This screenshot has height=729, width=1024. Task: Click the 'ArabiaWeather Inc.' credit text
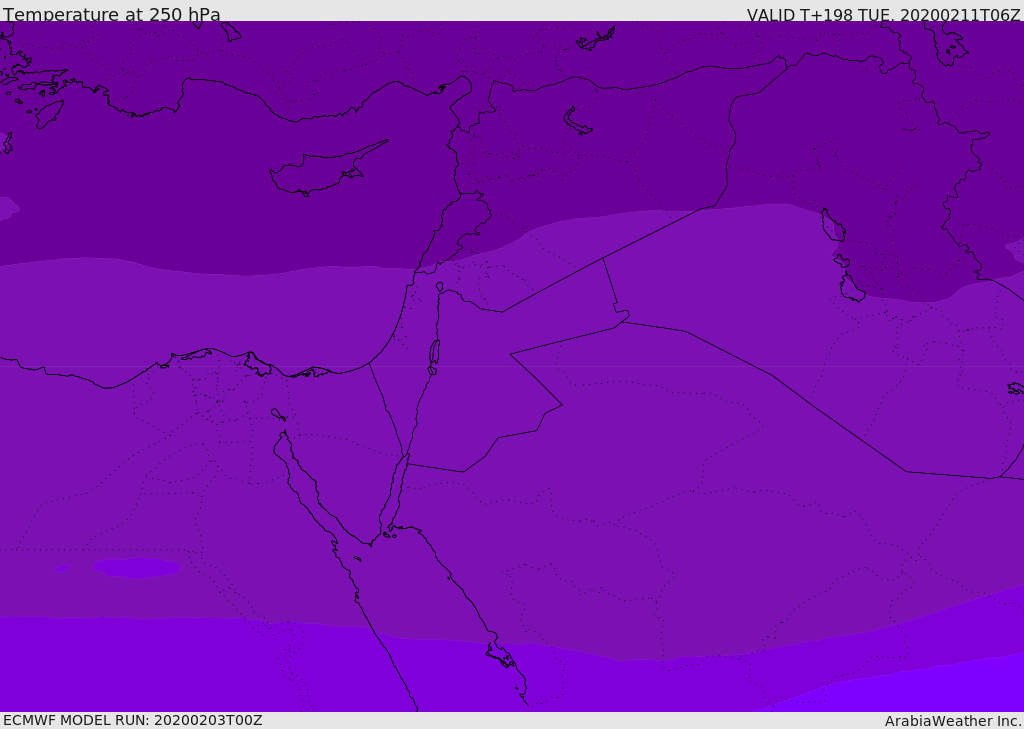tap(953, 721)
